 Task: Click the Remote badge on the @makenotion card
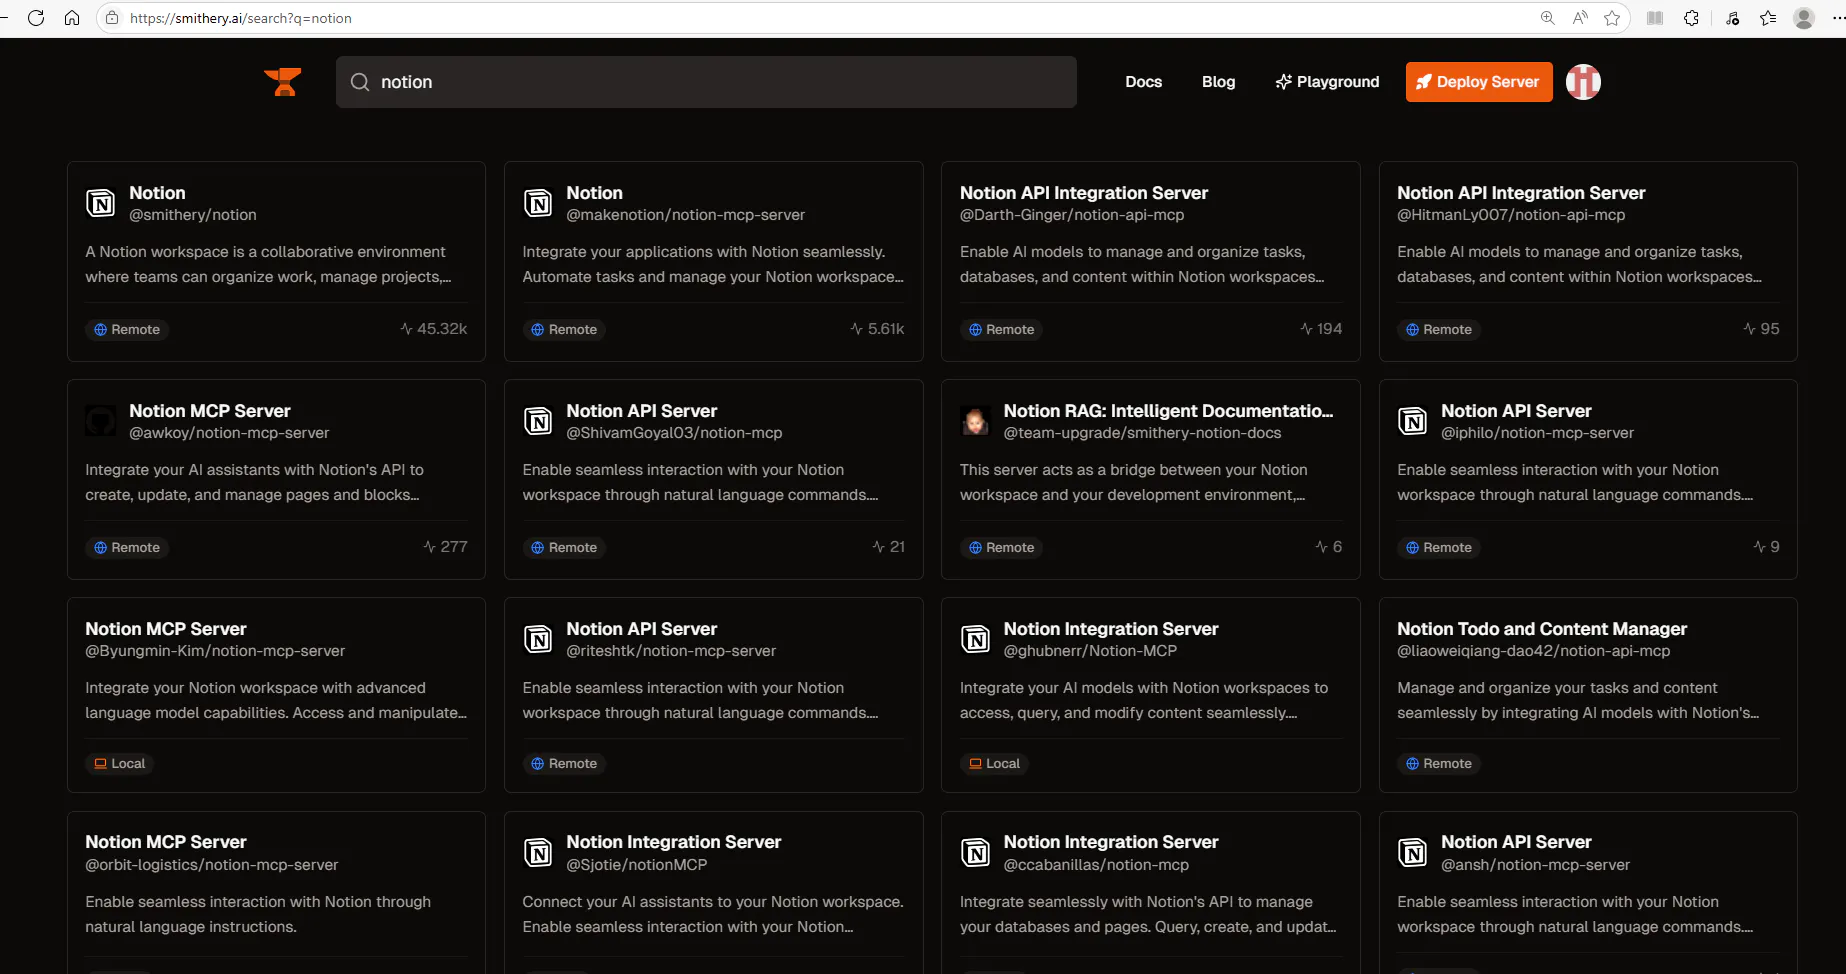point(564,329)
